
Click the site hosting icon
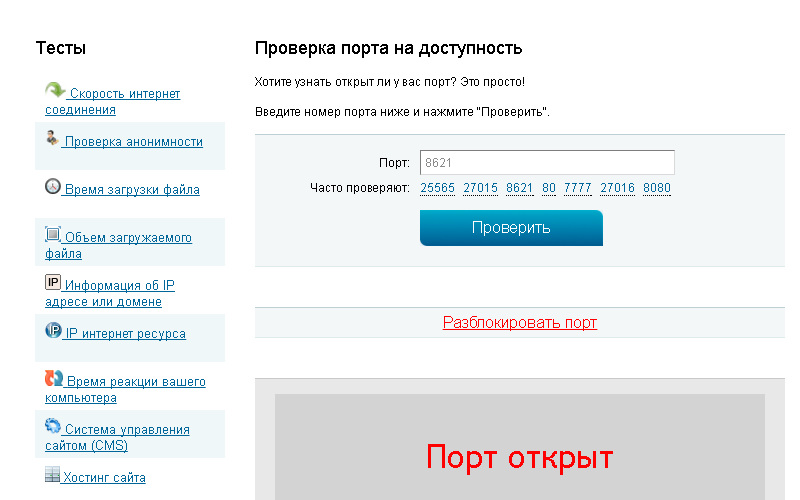point(53,474)
